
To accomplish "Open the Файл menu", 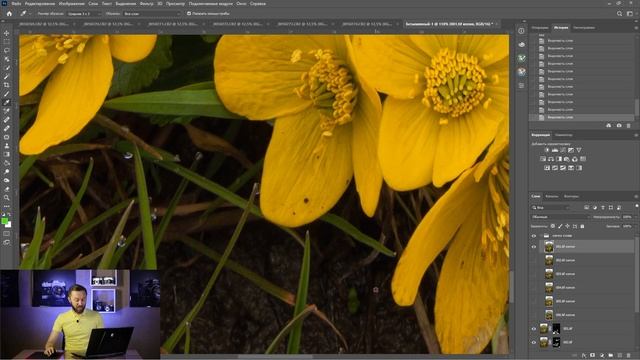I will pyautogui.click(x=16, y=4).
